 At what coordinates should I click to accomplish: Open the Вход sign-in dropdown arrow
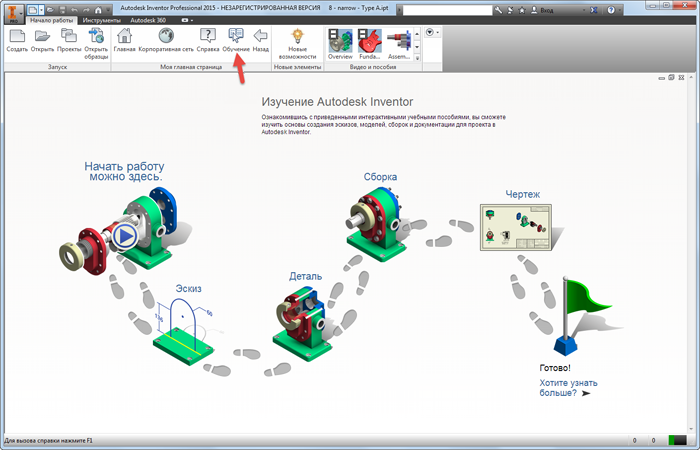(x=584, y=10)
